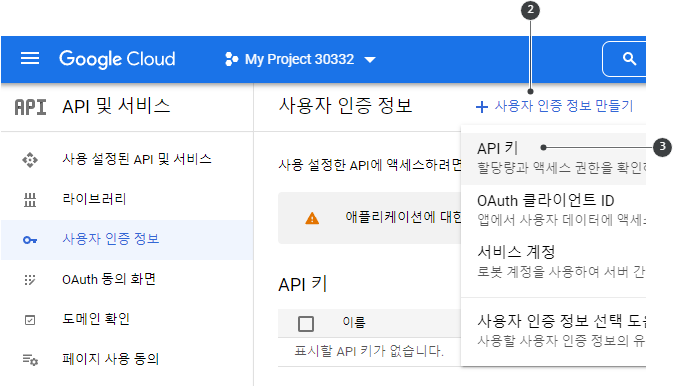Viewport: 673px width, 387px height.
Task: Select OAuth 클라이언트 ID menu item
Action: tap(553, 209)
